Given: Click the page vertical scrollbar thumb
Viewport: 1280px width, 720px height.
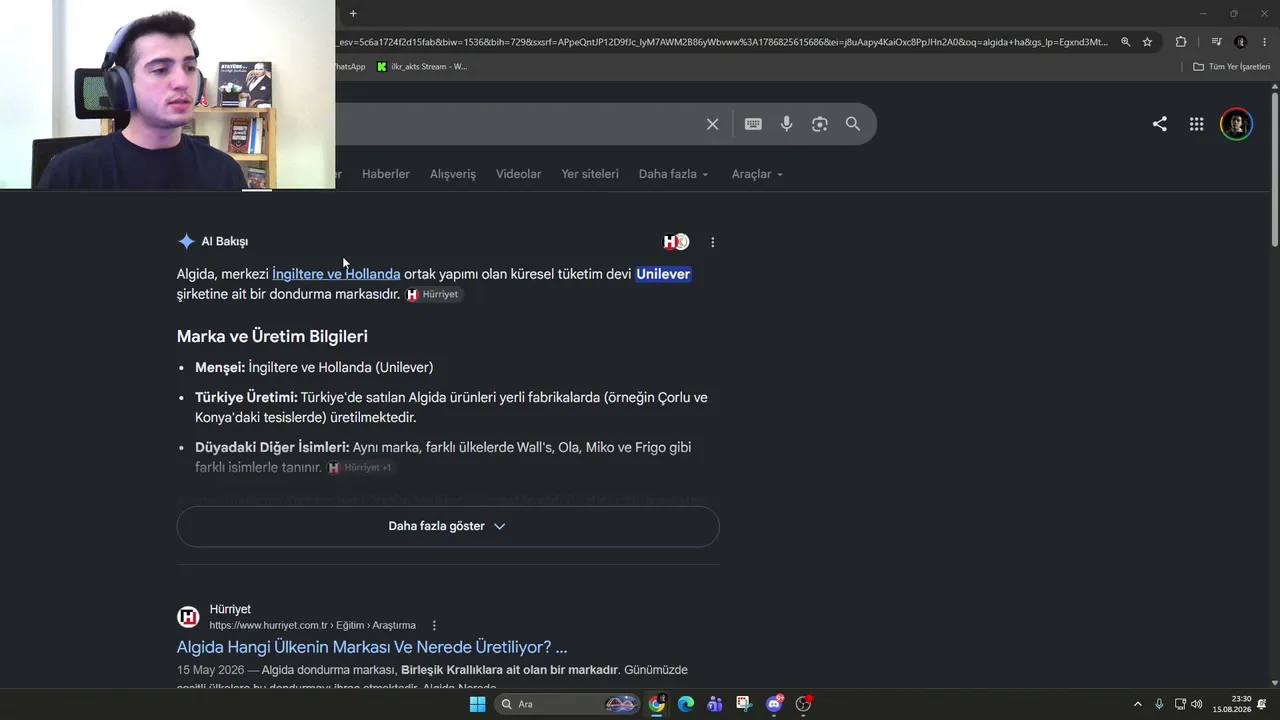Looking at the screenshot, I should (1275, 168).
